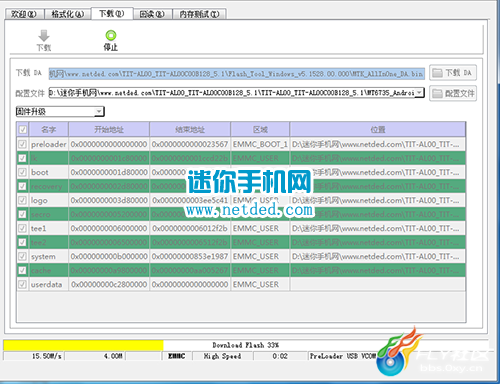Viewport: 500px width, 384px height.
Task: Switch to the Welcome tab
Action: coord(24,14)
